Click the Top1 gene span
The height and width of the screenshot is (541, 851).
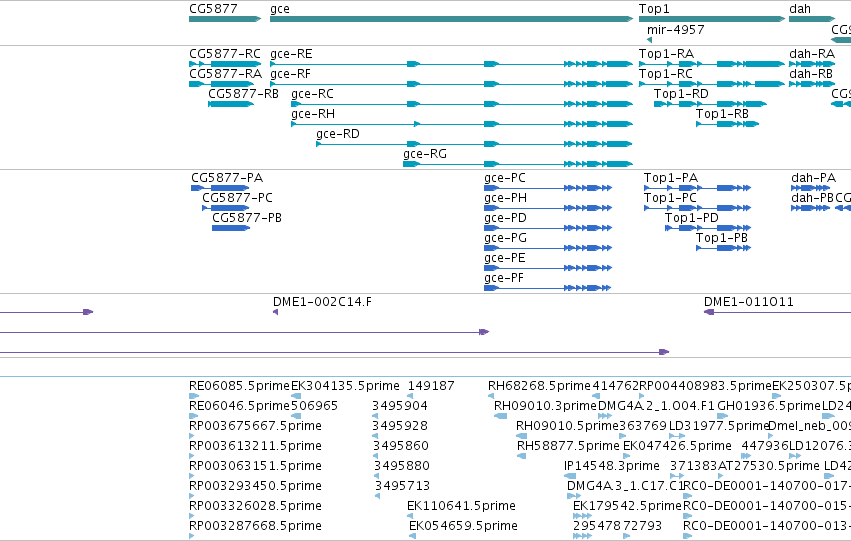(x=712, y=19)
